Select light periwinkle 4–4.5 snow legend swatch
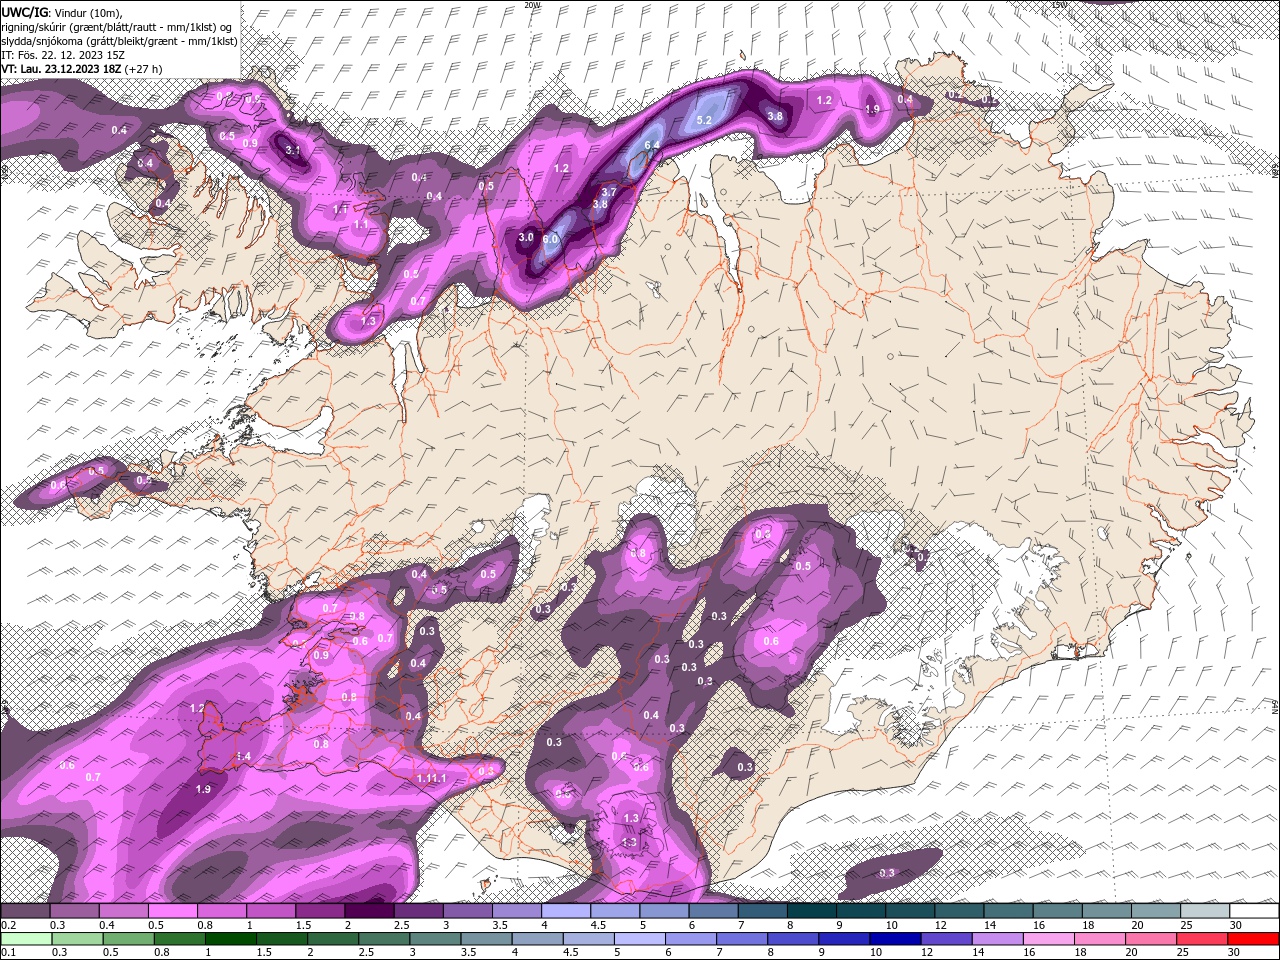The width and height of the screenshot is (1280, 960). pos(568,911)
